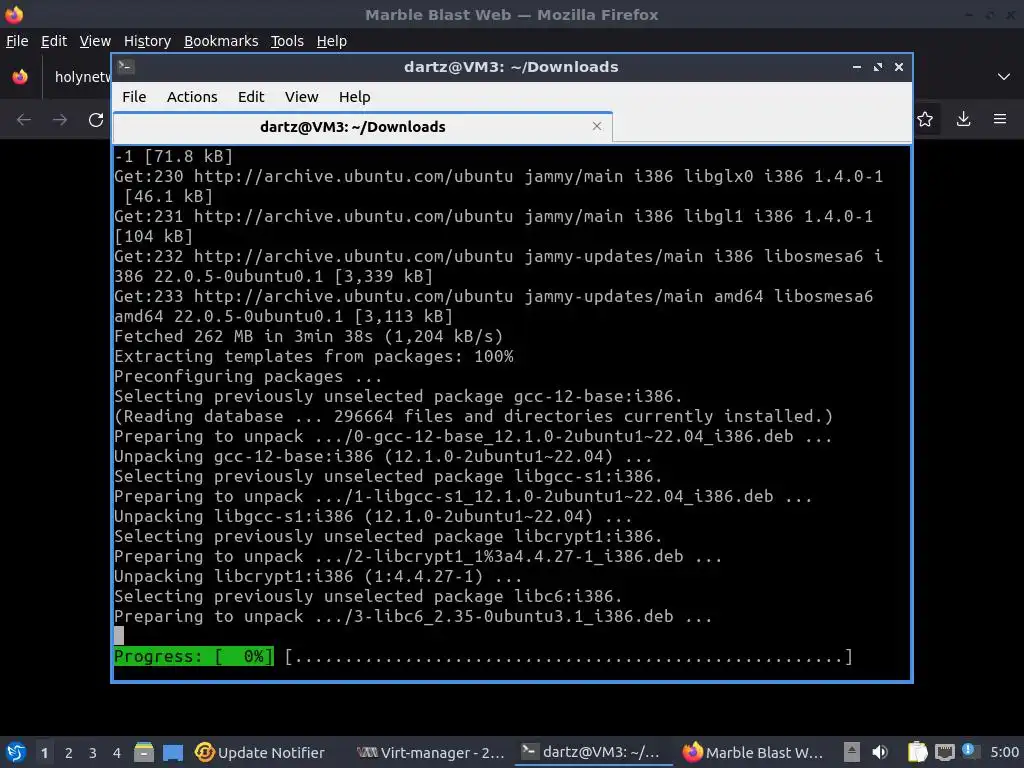This screenshot has height=768, width=1024.
Task: Open Firefox's Tools menu
Action: pyautogui.click(x=287, y=41)
